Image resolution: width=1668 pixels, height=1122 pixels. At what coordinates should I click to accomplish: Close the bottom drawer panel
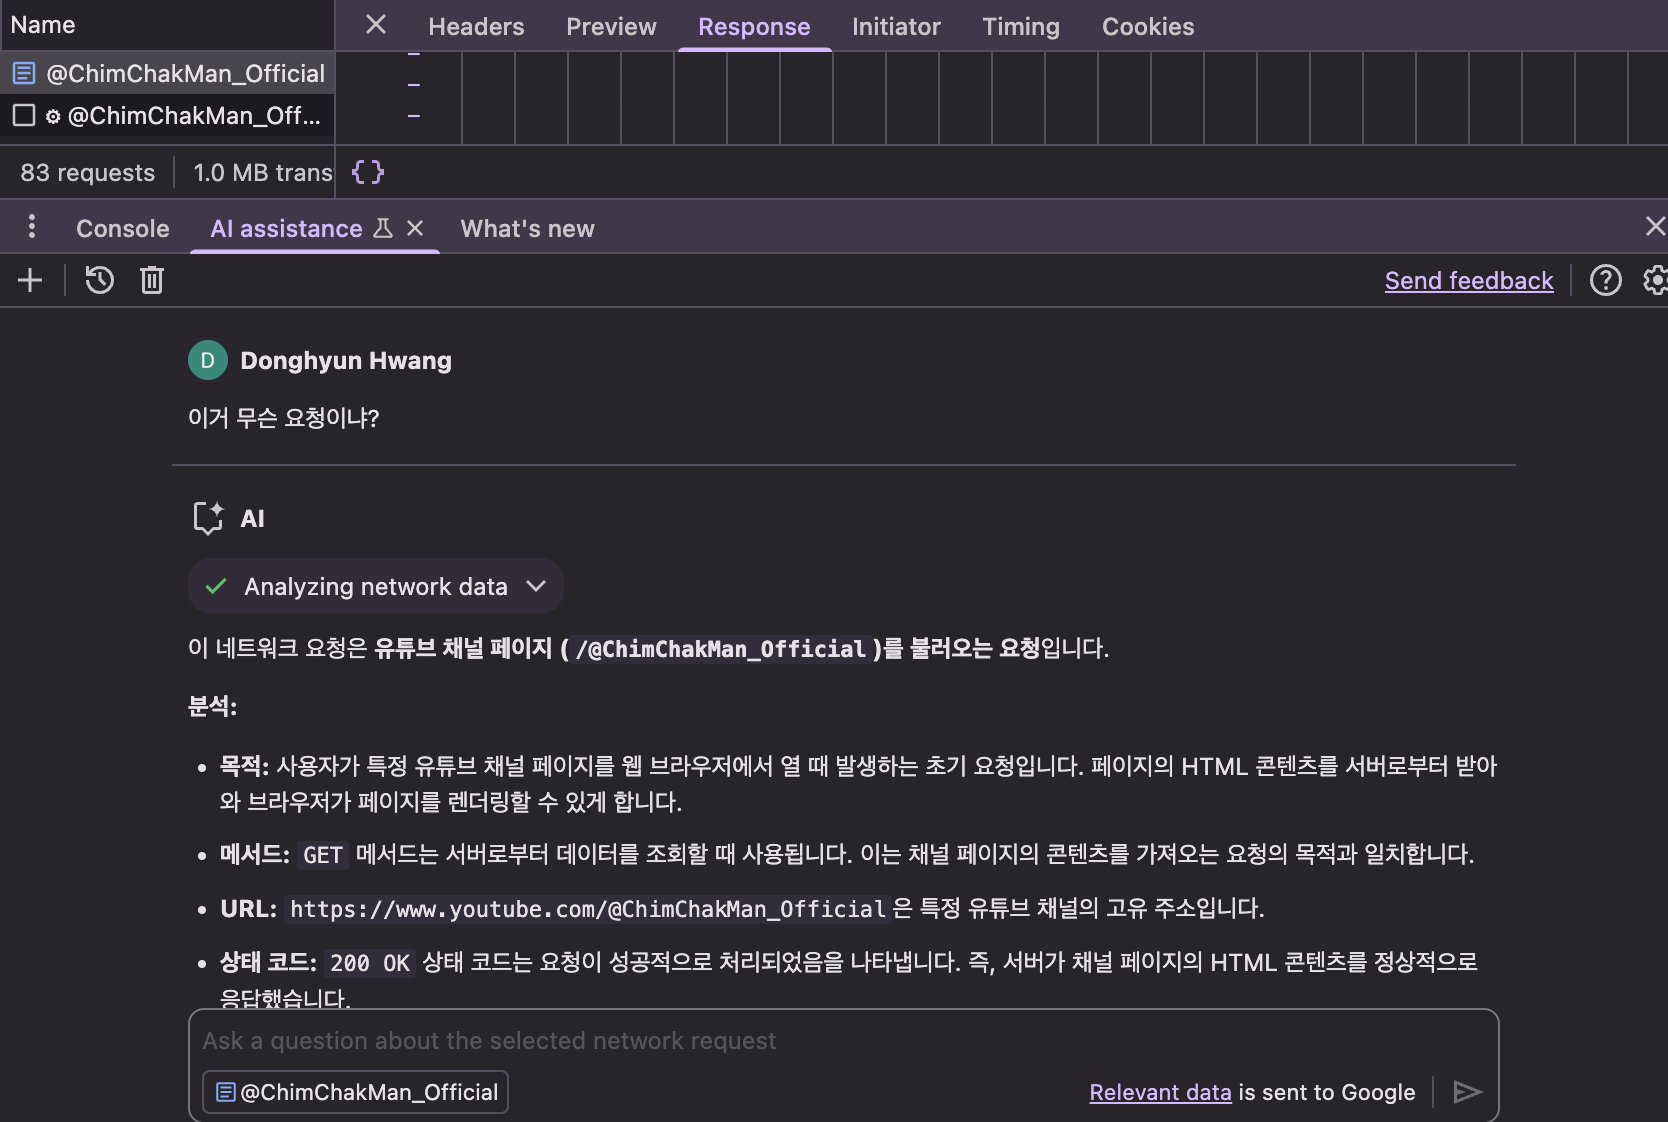(1655, 227)
